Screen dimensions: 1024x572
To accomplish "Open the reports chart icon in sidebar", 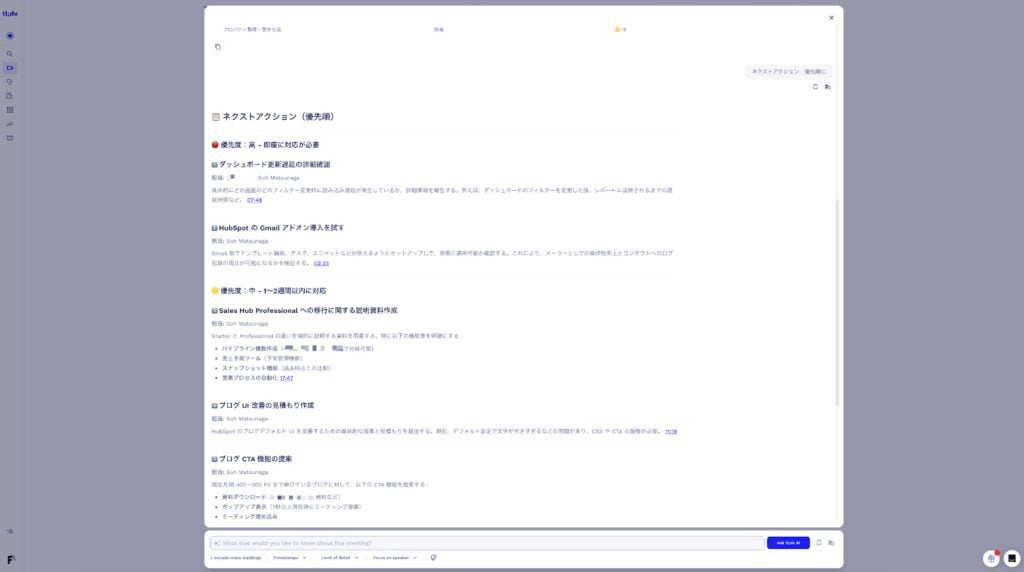I will (10, 124).
